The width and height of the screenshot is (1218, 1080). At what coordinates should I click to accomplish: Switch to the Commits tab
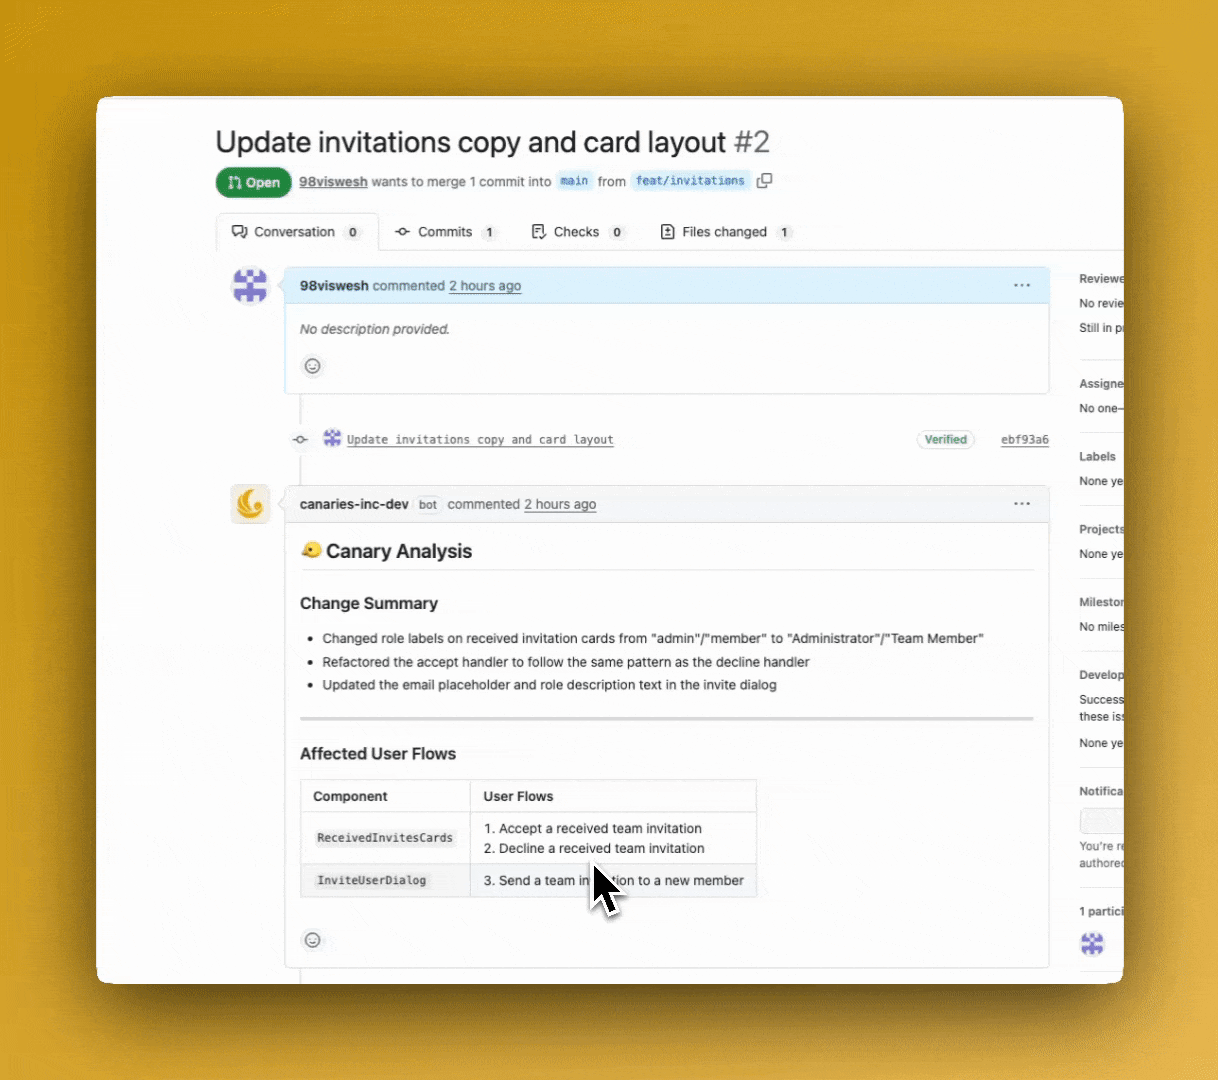[446, 231]
